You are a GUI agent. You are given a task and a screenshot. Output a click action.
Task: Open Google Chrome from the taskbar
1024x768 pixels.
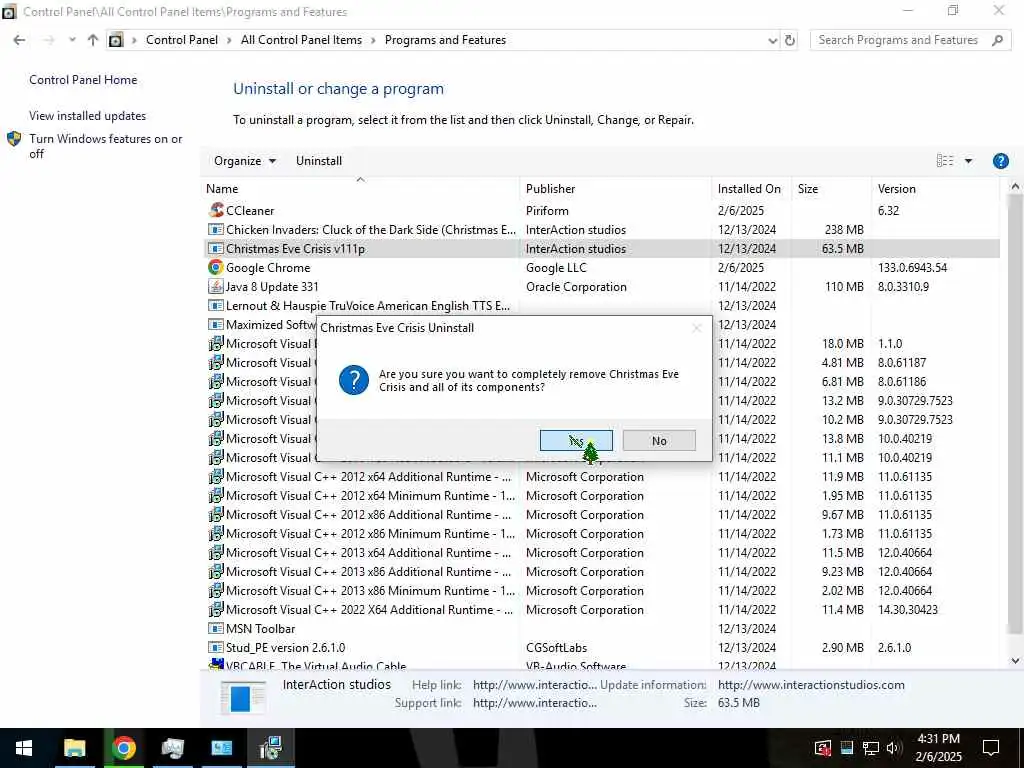pos(123,748)
